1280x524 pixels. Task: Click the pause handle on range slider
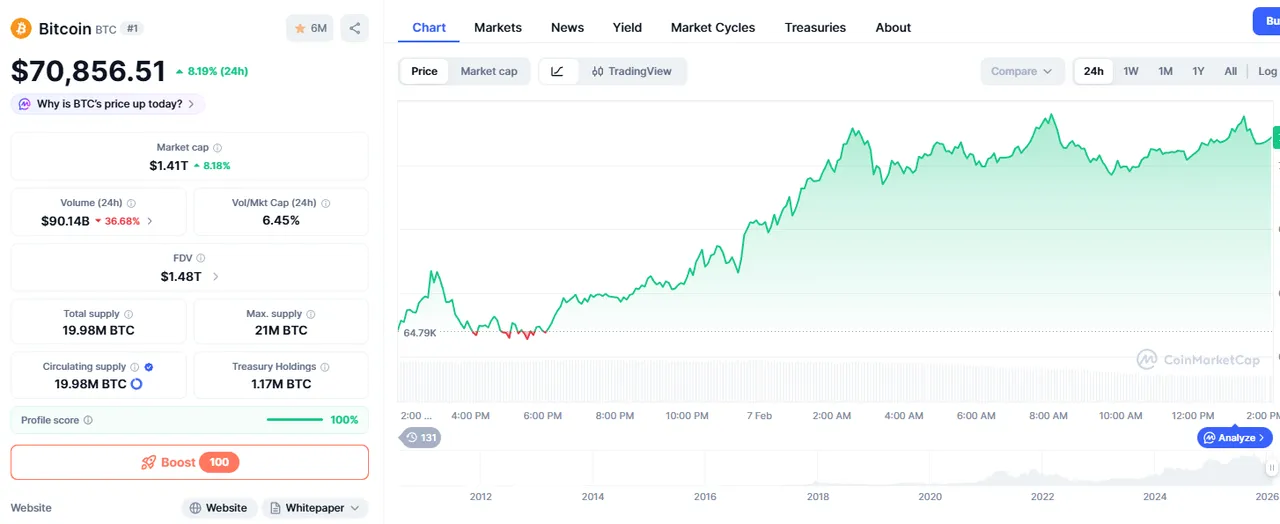[1272, 466]
